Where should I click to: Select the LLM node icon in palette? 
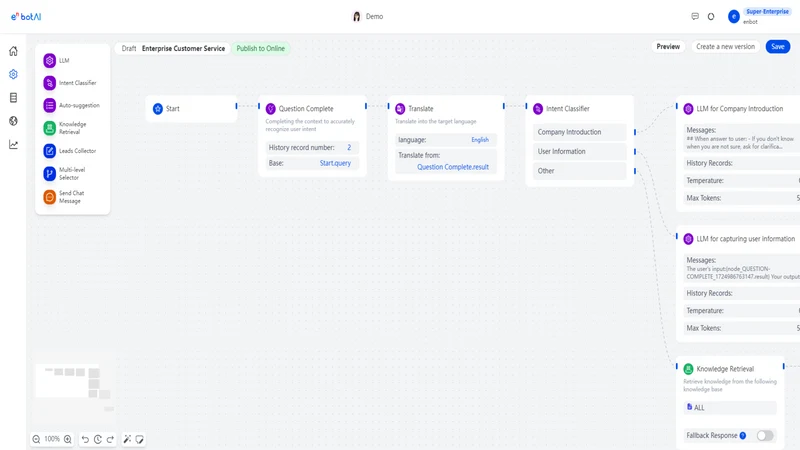click(49, 61)
